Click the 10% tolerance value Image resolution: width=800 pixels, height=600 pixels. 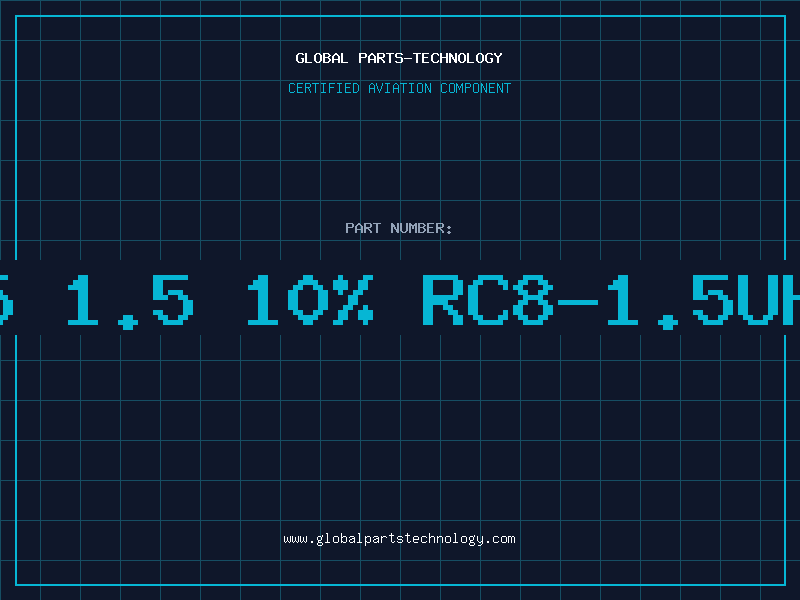[x=310, y=301]
